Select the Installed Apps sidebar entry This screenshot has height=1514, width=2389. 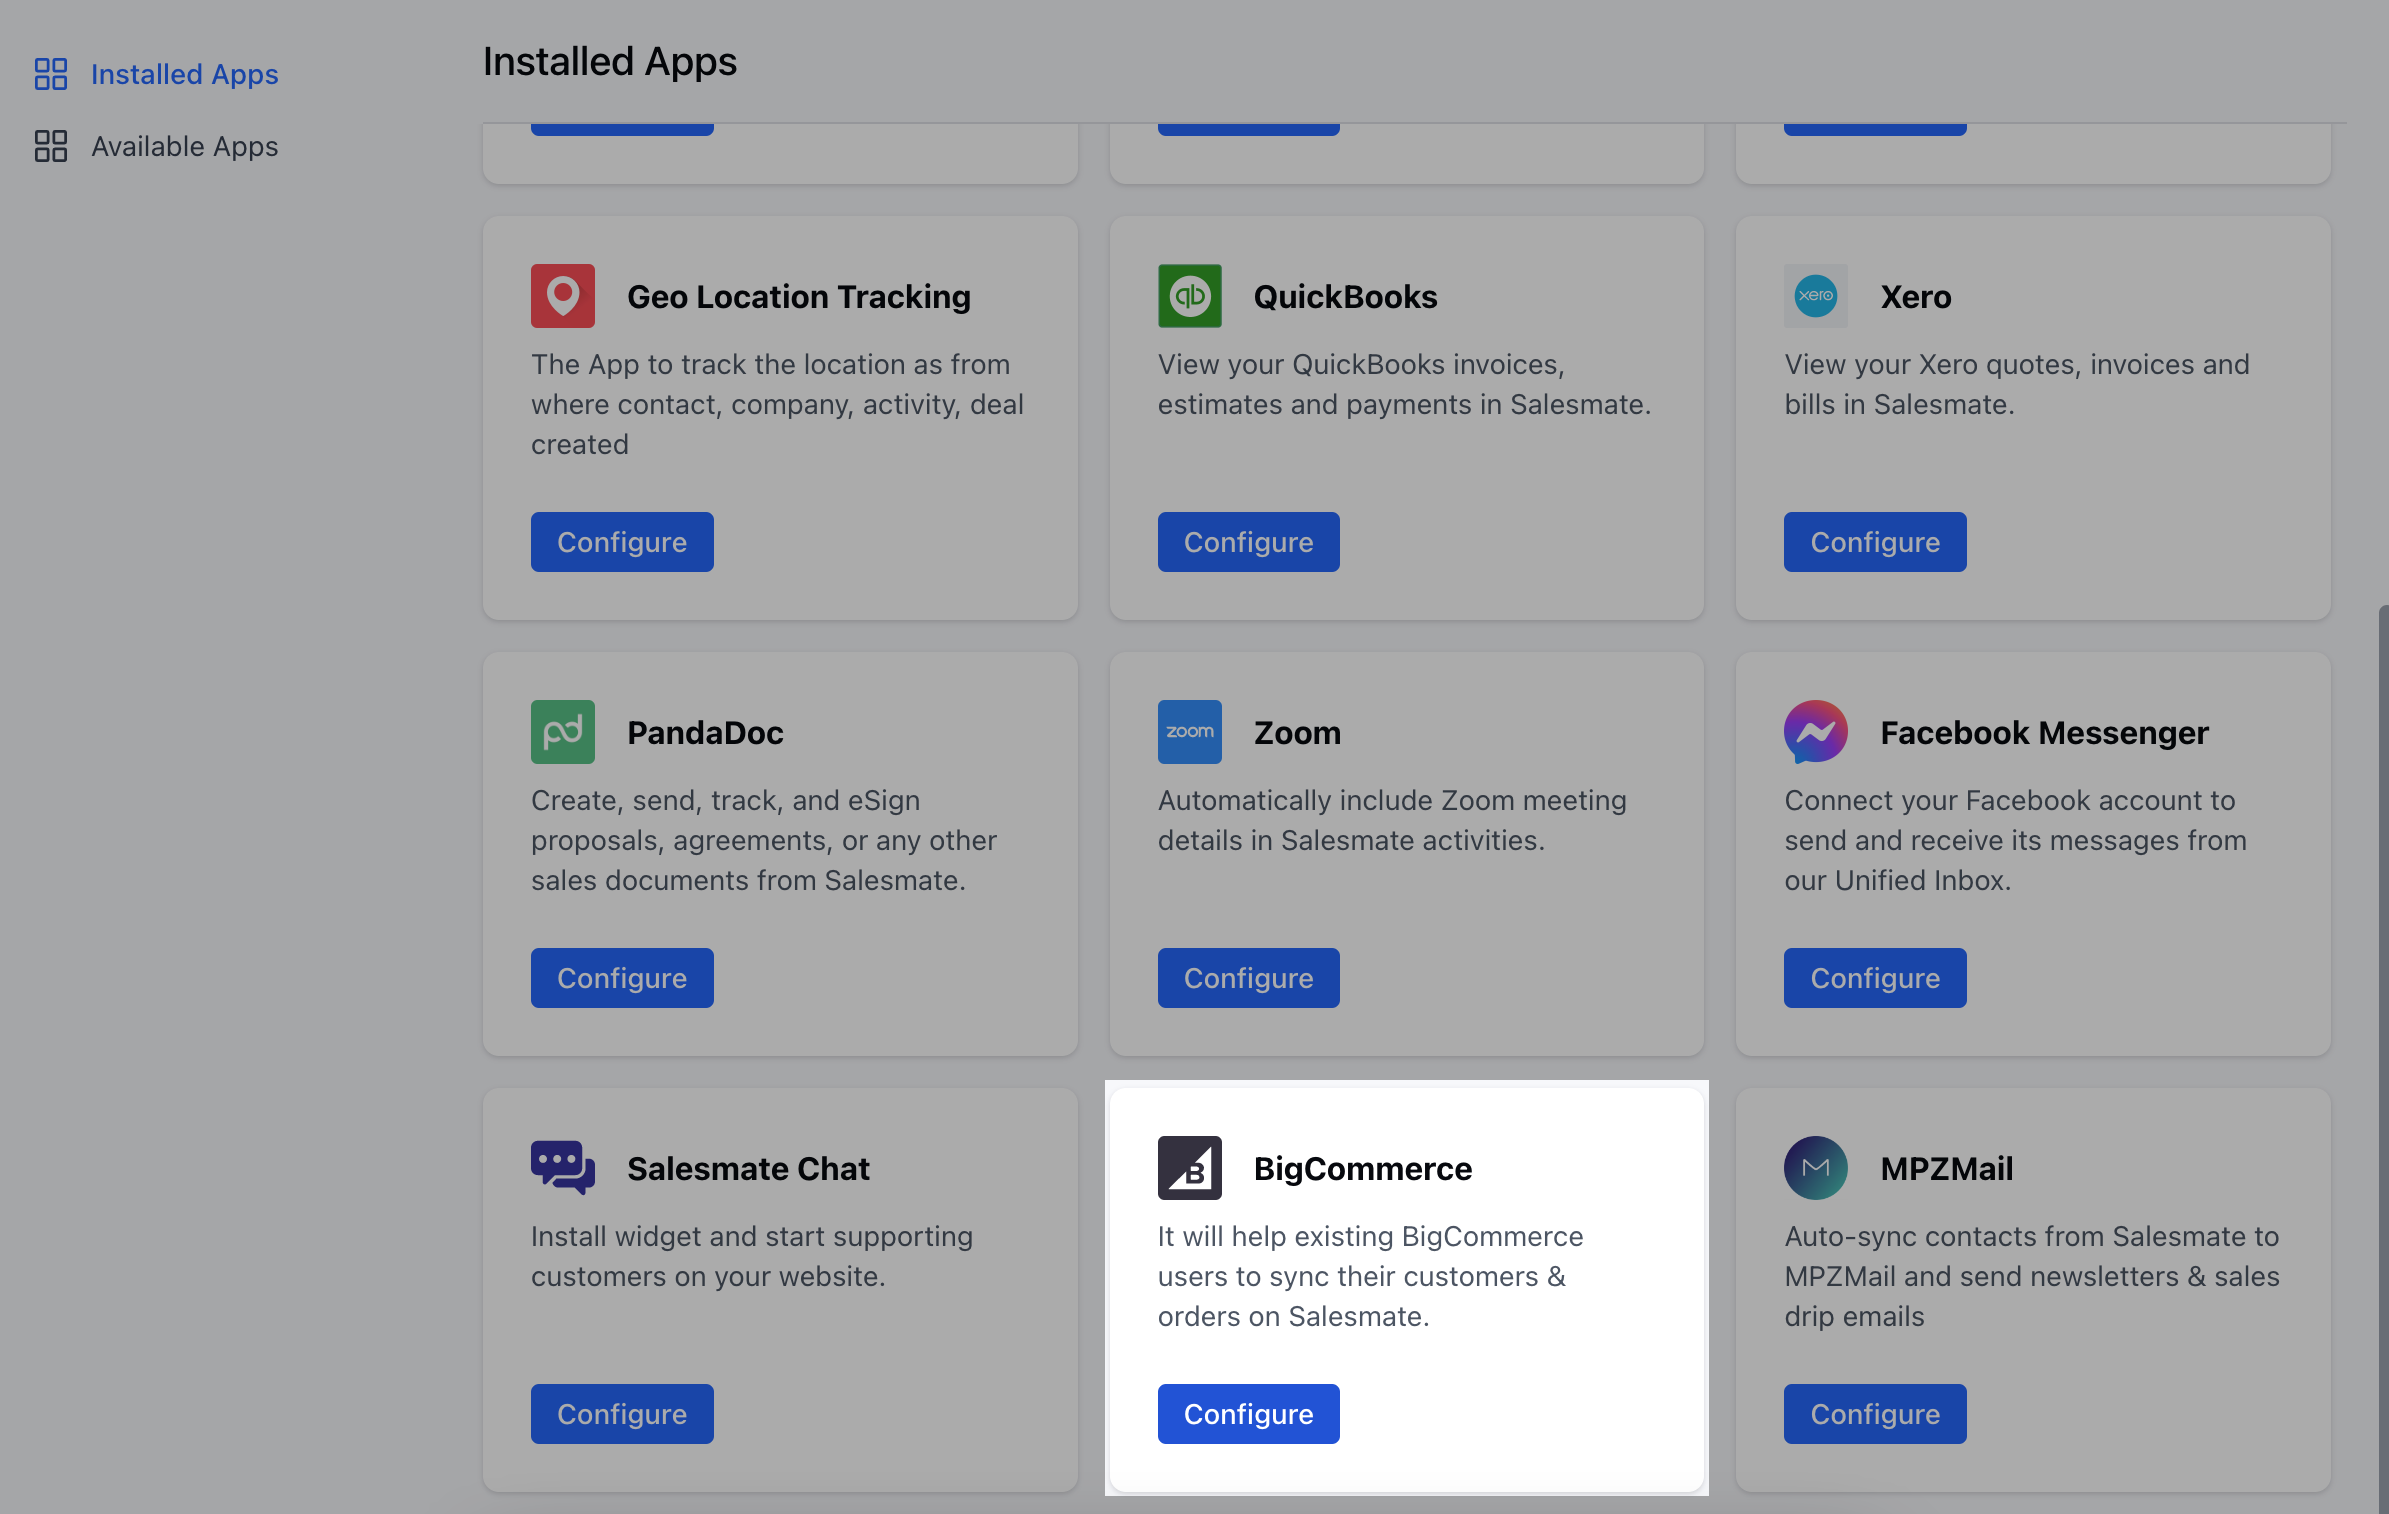tap(184, 73)
